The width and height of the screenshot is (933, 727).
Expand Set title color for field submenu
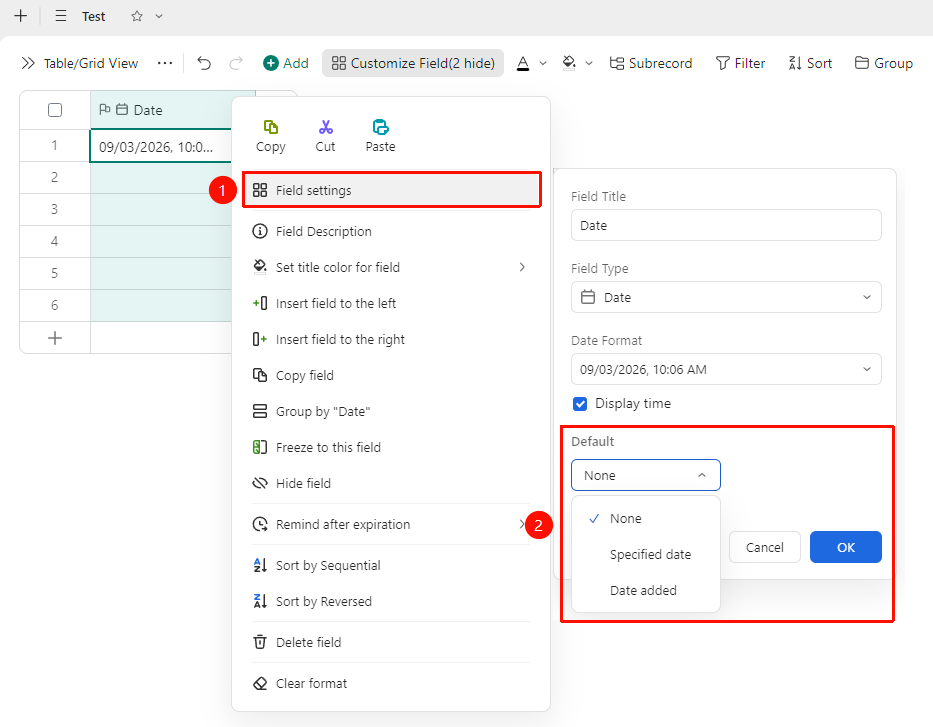click(x=392, y=267)
